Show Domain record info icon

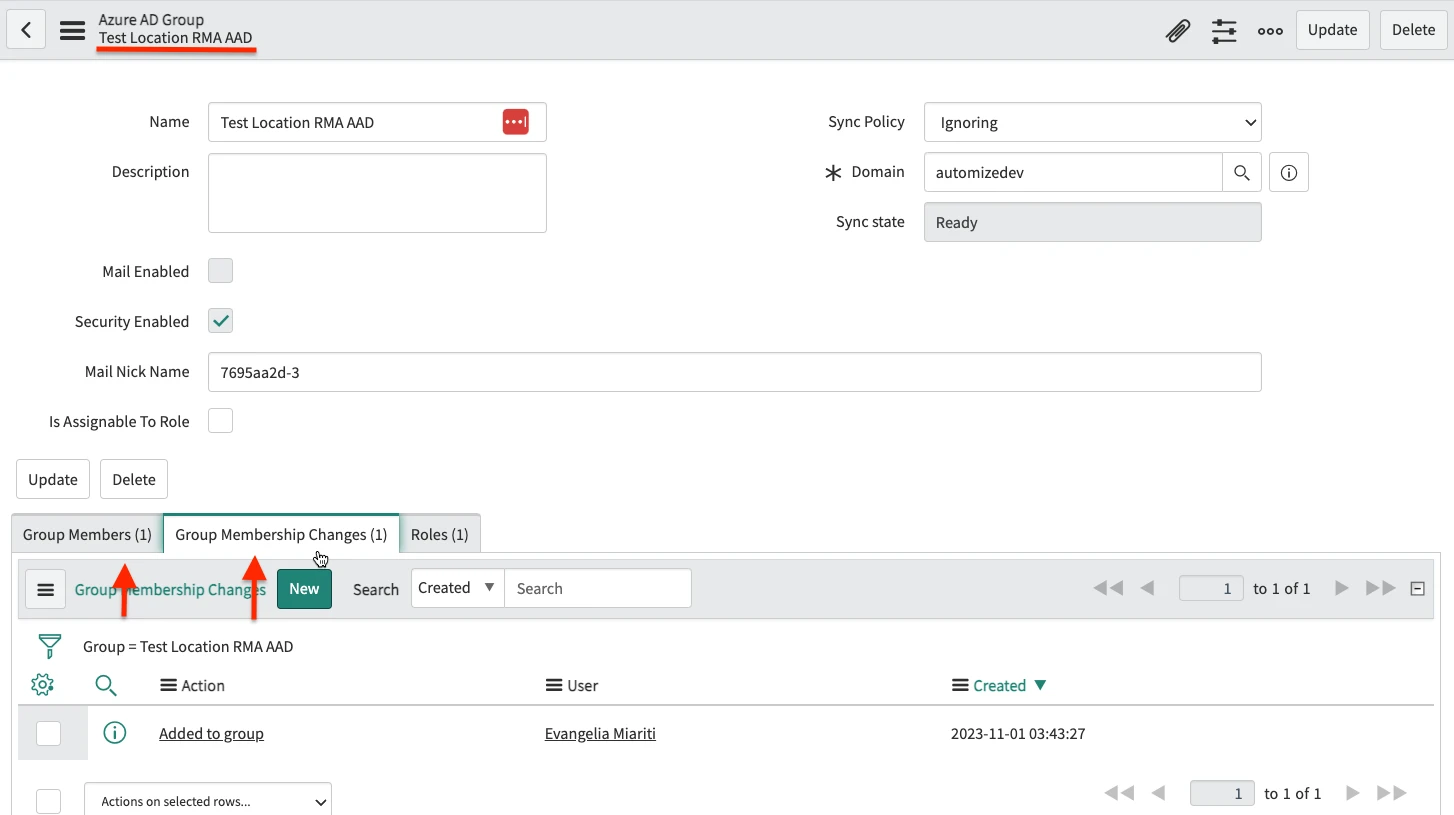coord(1288,172)
